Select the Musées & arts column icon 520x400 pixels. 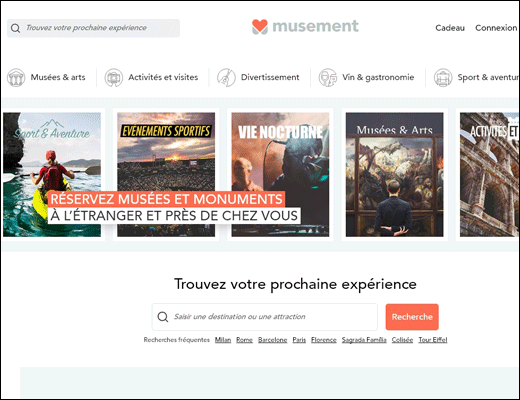click(16, 77)
